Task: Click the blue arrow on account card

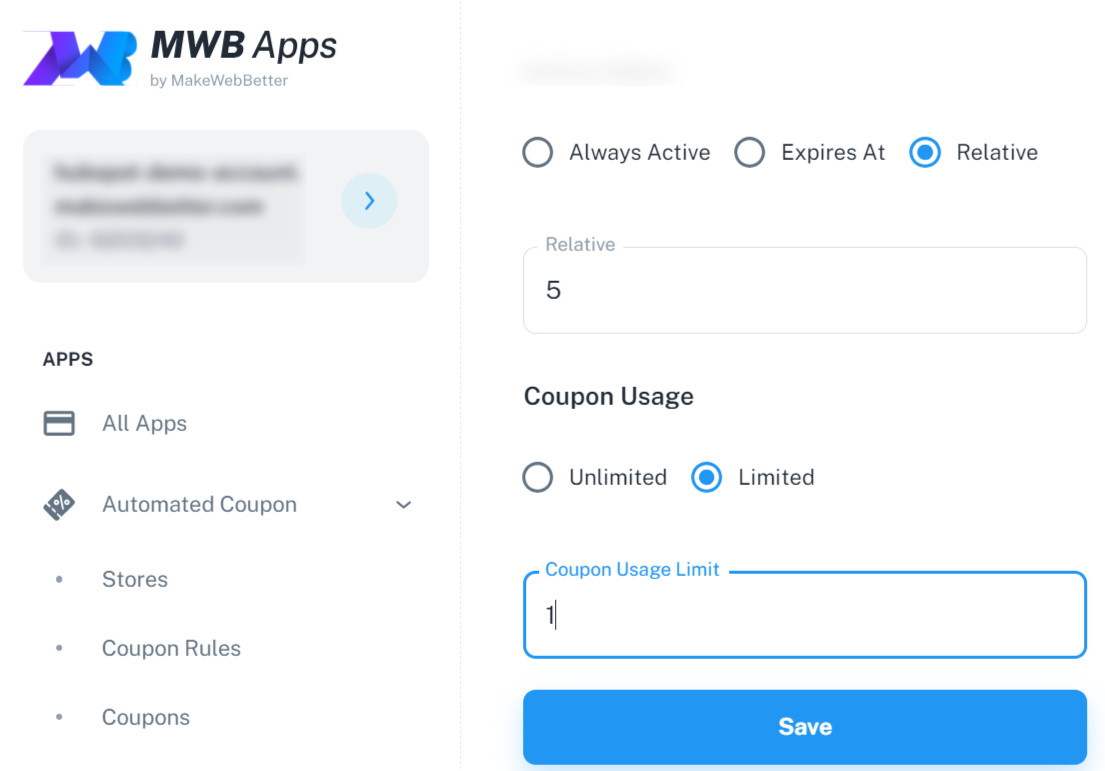Action: pyautogui.click(x=369, y=201)
